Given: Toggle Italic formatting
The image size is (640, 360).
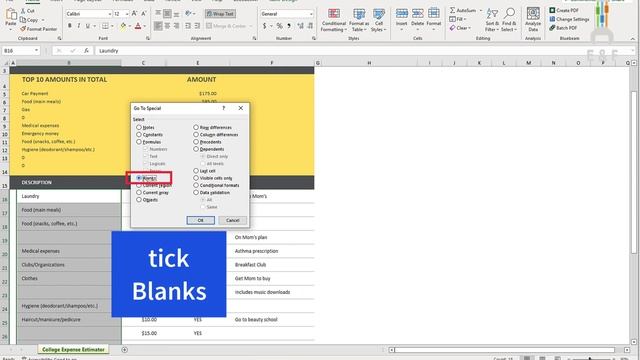Looking at the screenshot, I should (78, 26).
